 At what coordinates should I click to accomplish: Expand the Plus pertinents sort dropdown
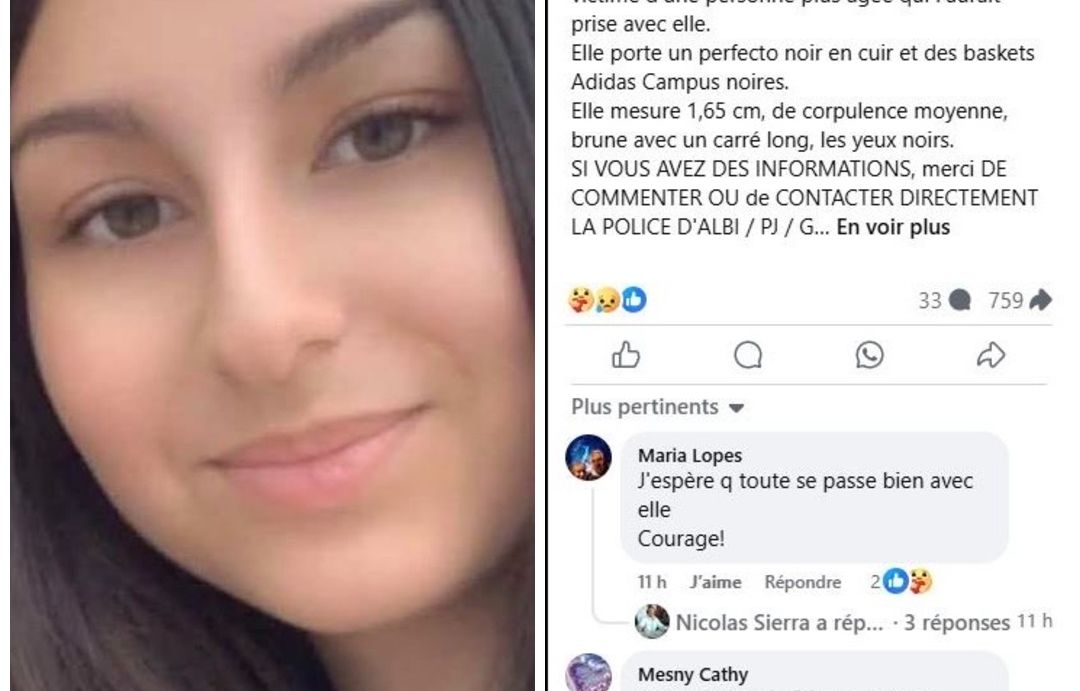(658, 407)
